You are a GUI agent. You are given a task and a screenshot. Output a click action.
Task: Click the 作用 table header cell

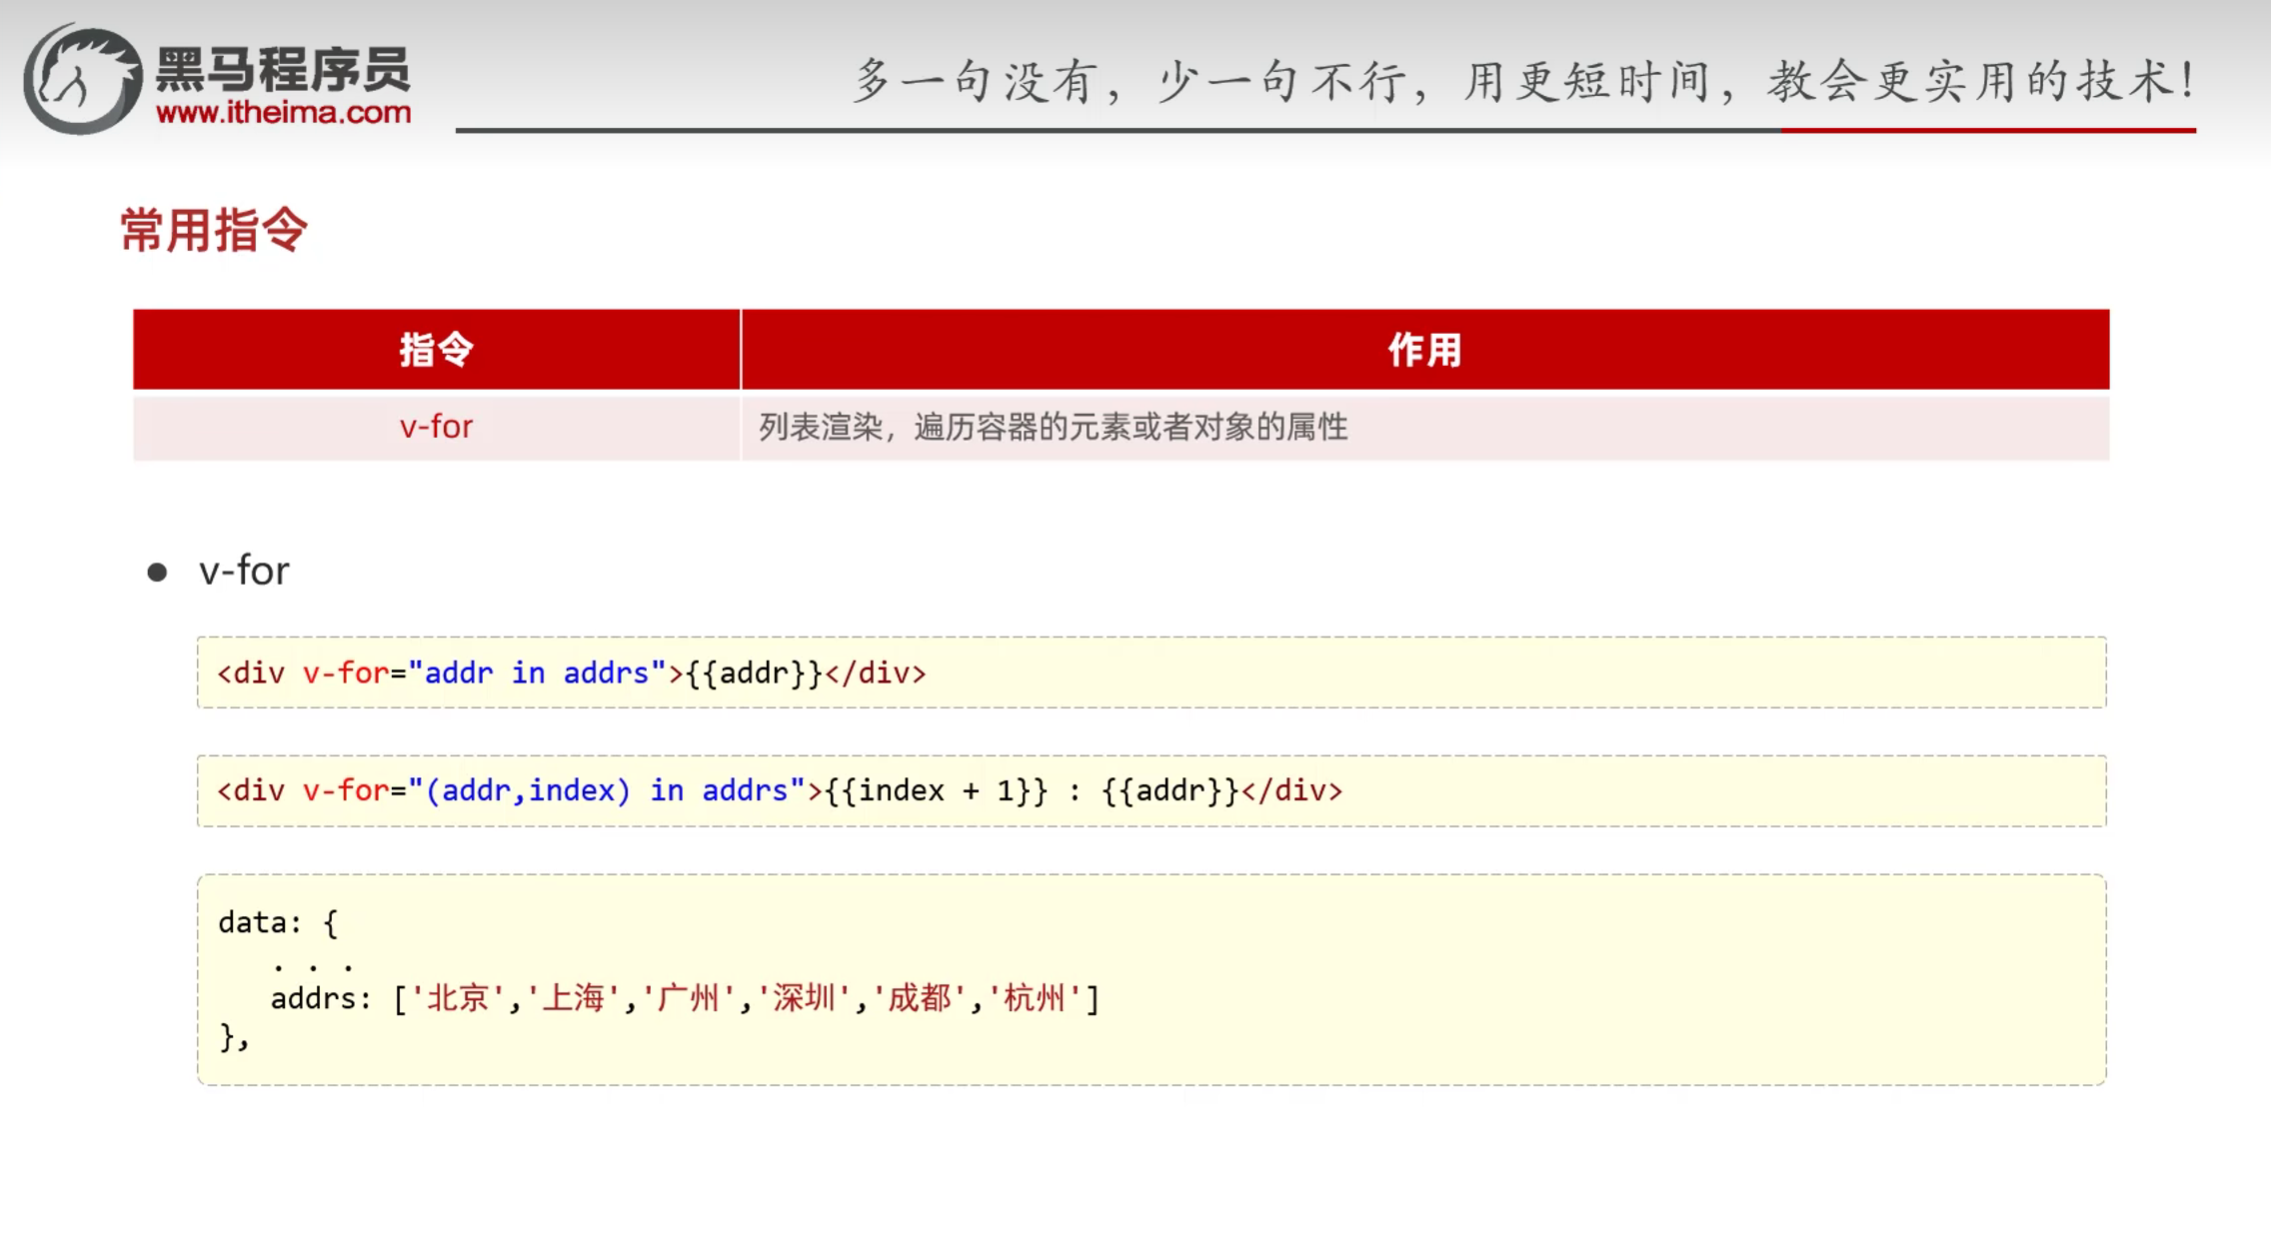[1424, 349]
